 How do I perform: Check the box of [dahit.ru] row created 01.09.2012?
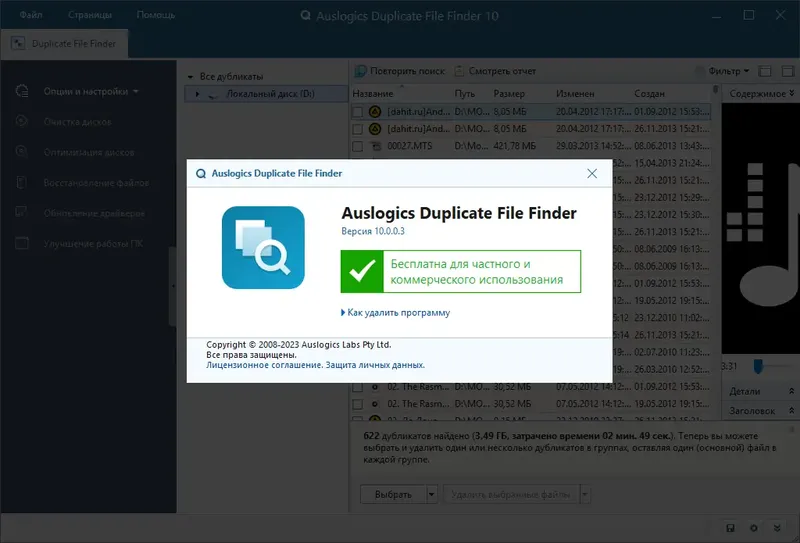(358, 112)
